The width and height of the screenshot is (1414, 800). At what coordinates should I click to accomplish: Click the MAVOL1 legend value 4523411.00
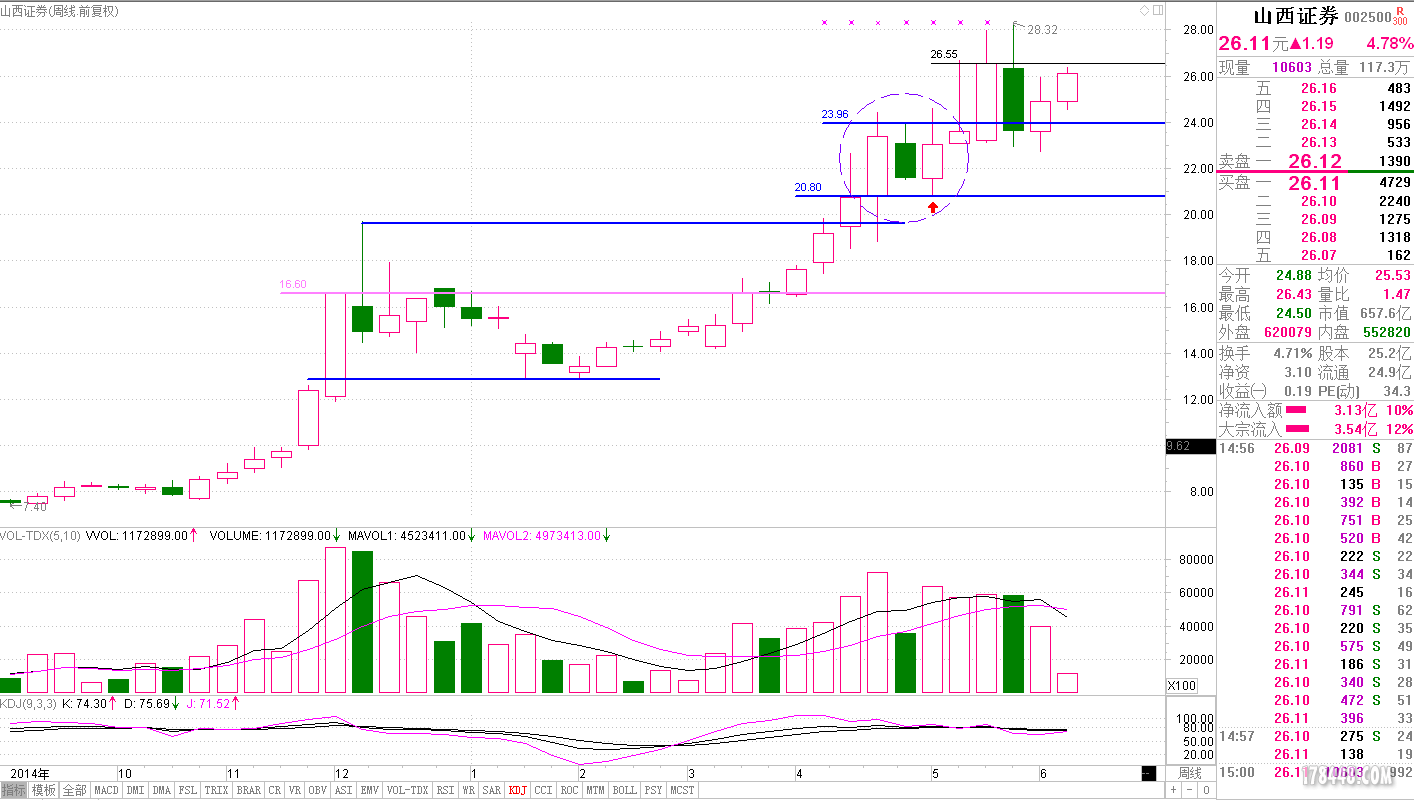click(x=433, y=536)
